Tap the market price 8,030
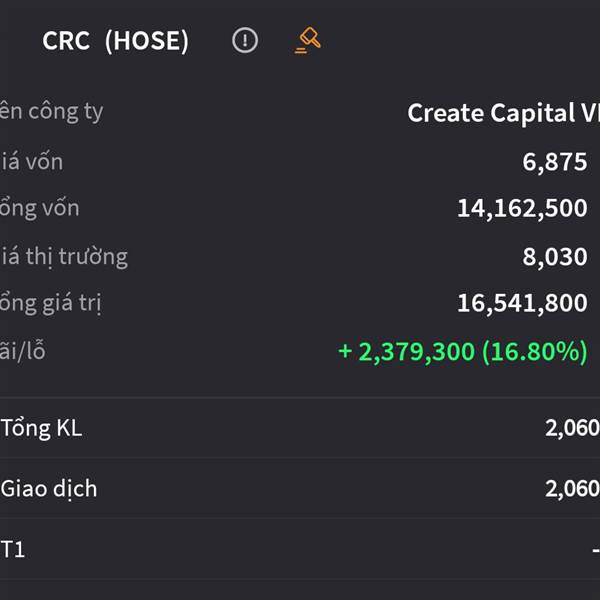Screen dimensions: 600x600 (555, 256)
